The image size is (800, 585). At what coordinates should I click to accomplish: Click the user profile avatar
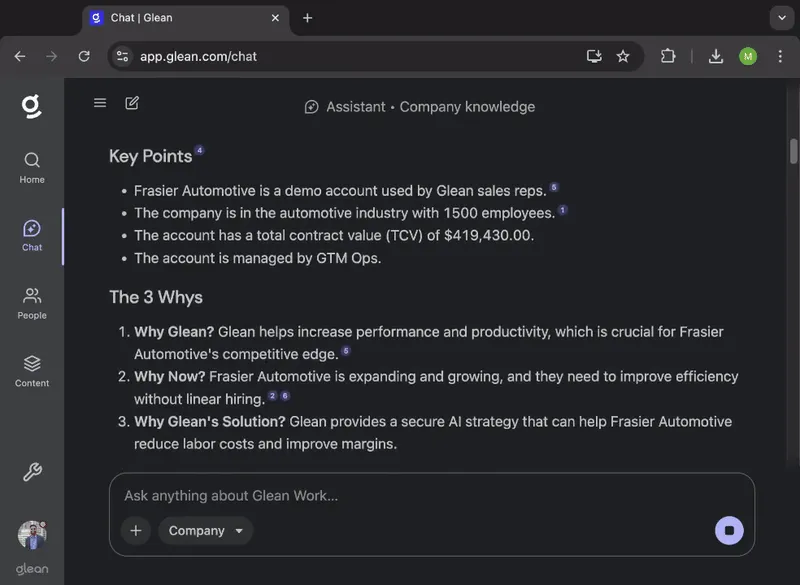click(x=32, y=535)
